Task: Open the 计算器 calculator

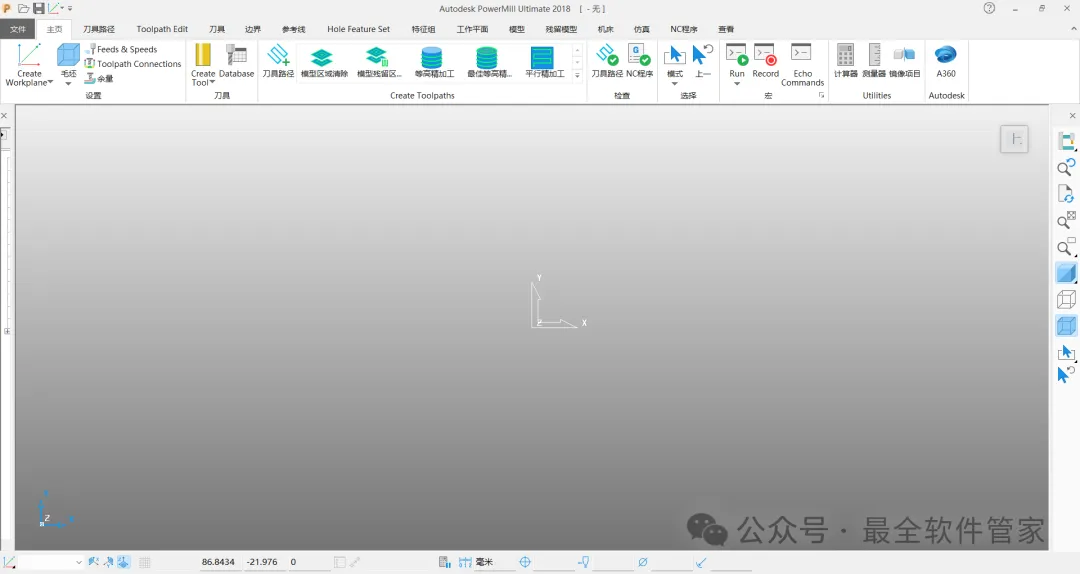Action: (x=845, y=61)
